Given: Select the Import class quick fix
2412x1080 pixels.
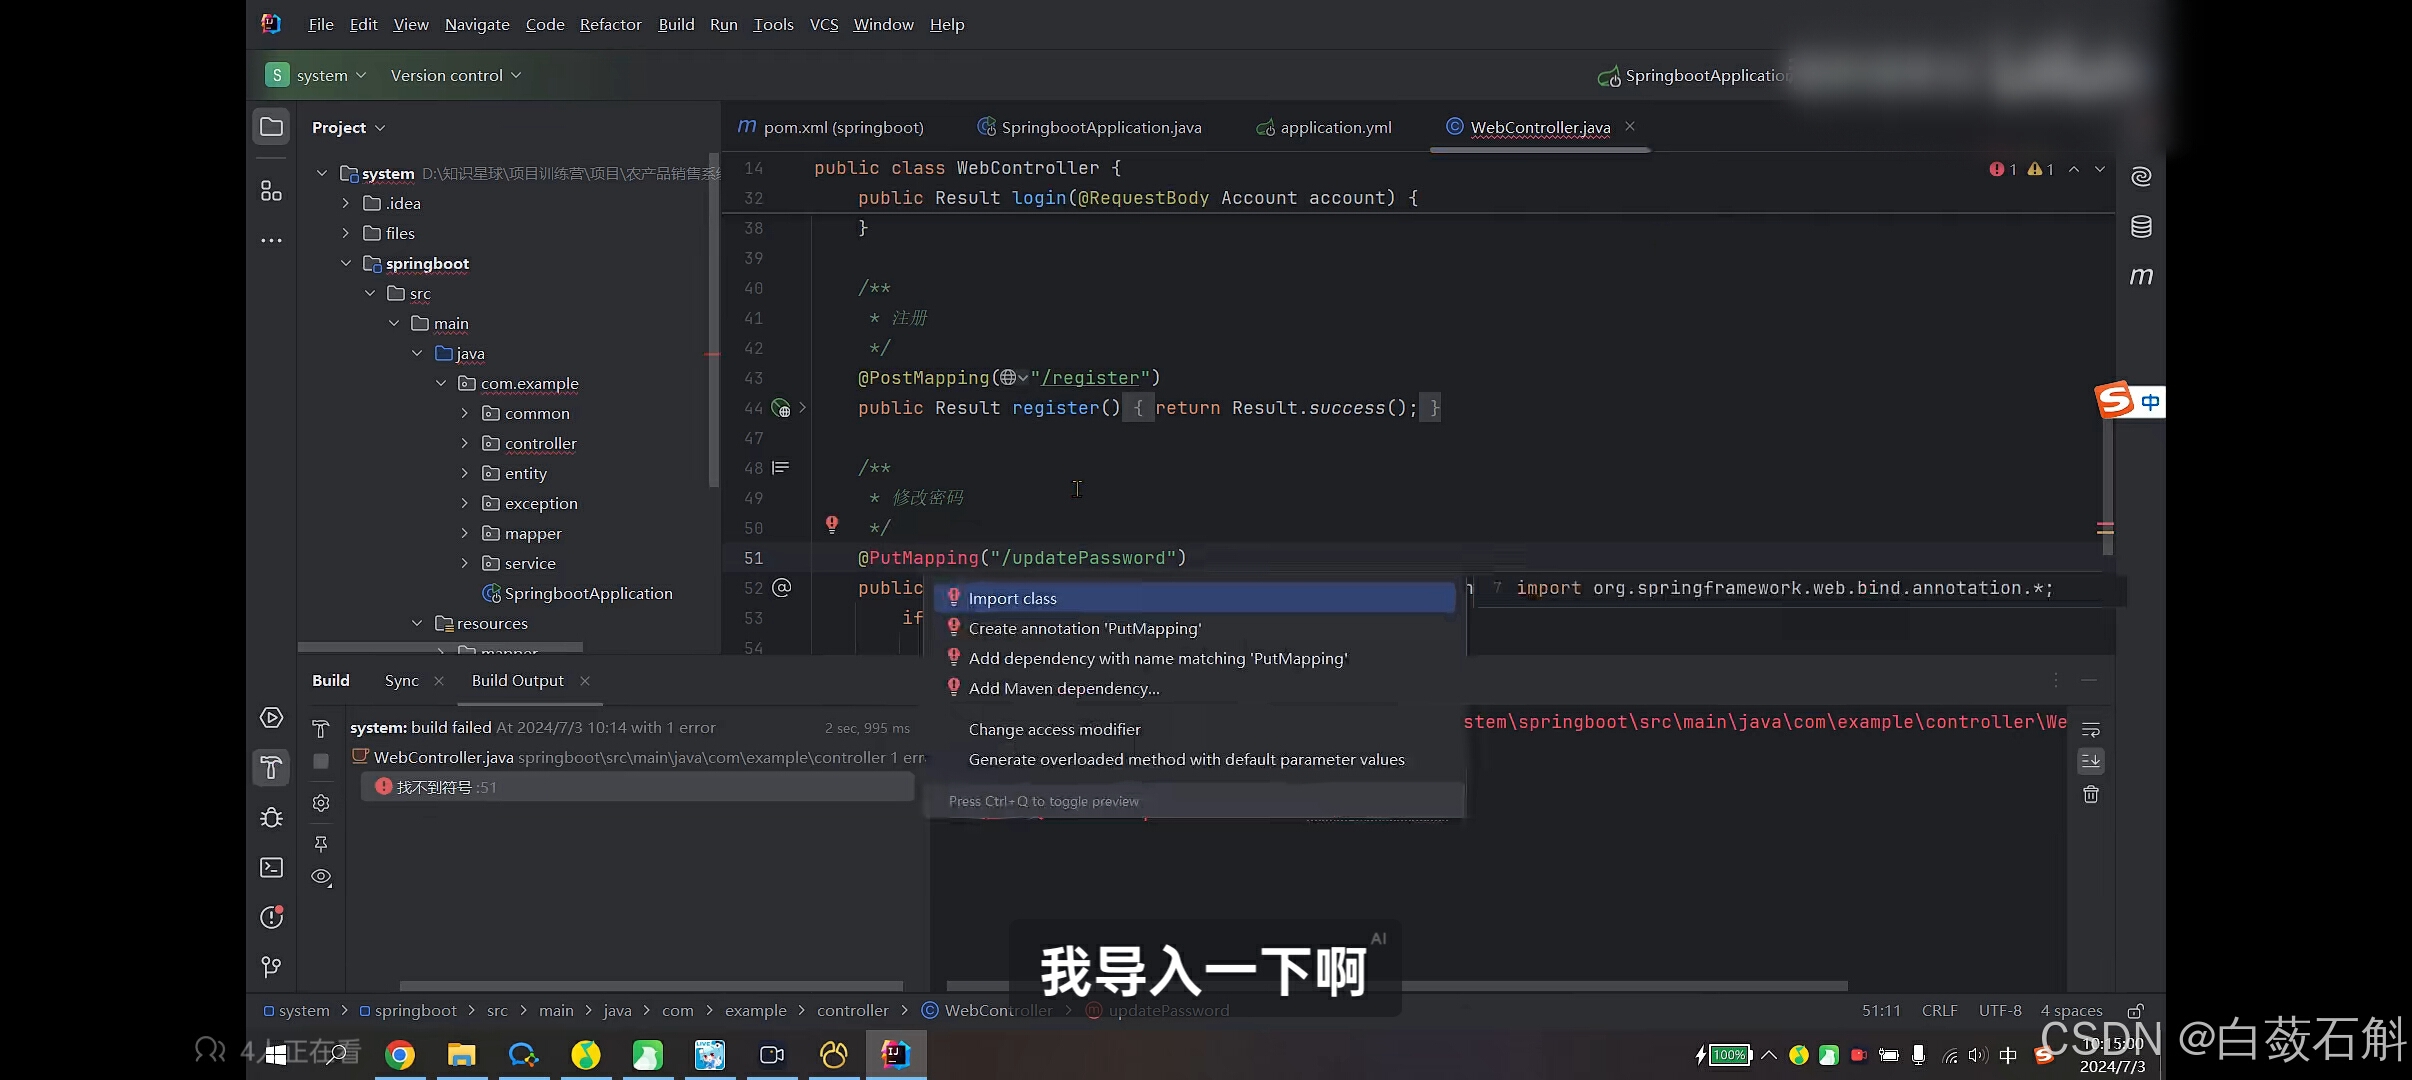Looking at the screenshot, I should [x=1012, y=598].
